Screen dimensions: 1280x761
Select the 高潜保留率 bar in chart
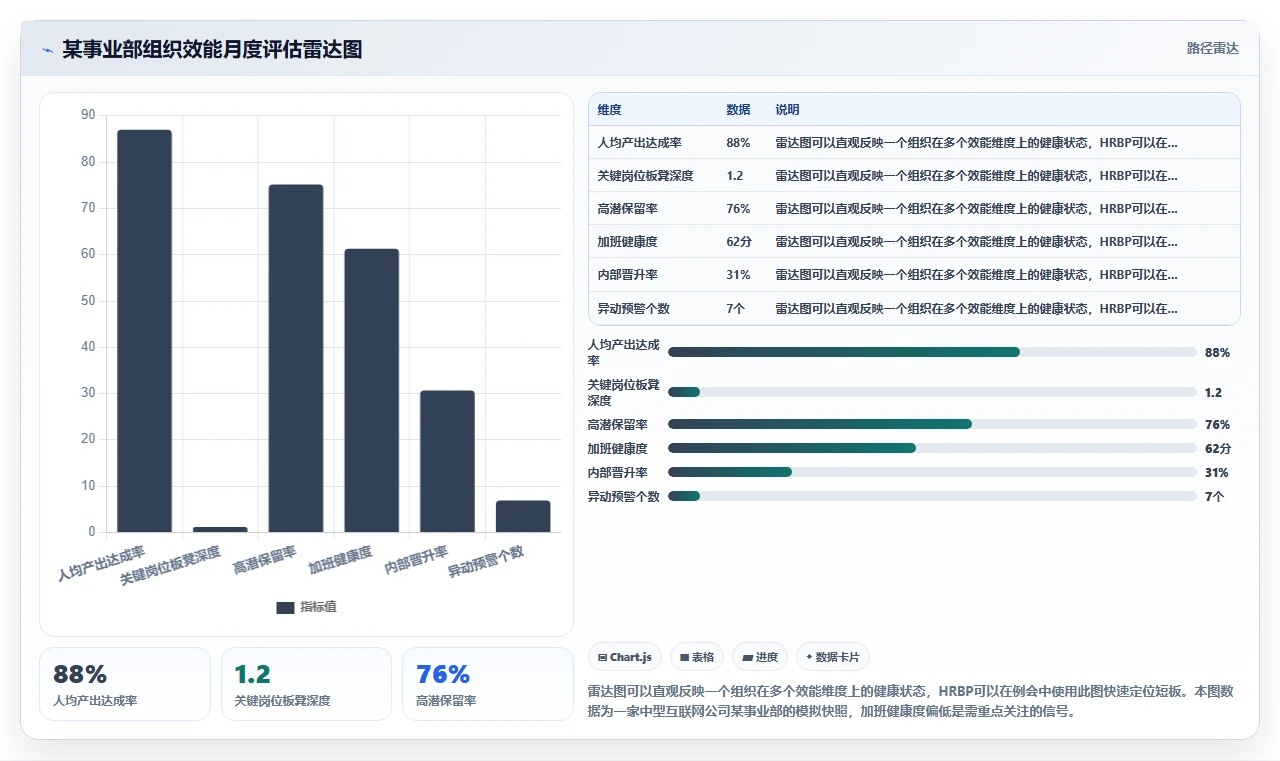click(x=296, y=358)
